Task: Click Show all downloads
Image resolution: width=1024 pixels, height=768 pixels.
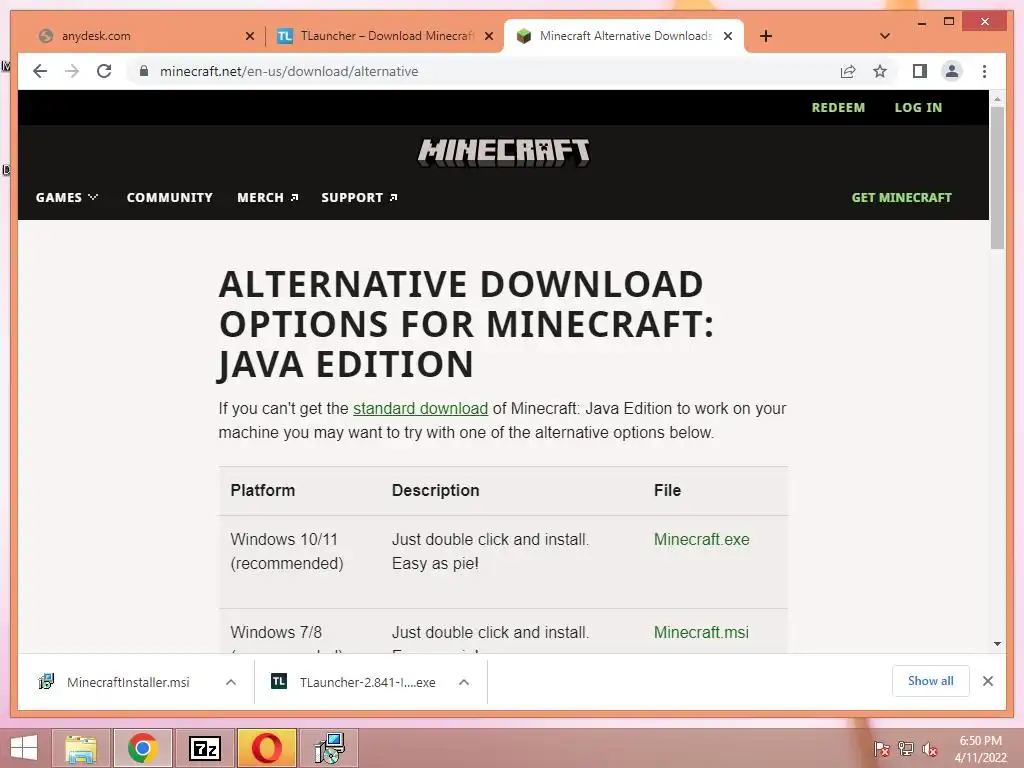Action: point(931,681)
